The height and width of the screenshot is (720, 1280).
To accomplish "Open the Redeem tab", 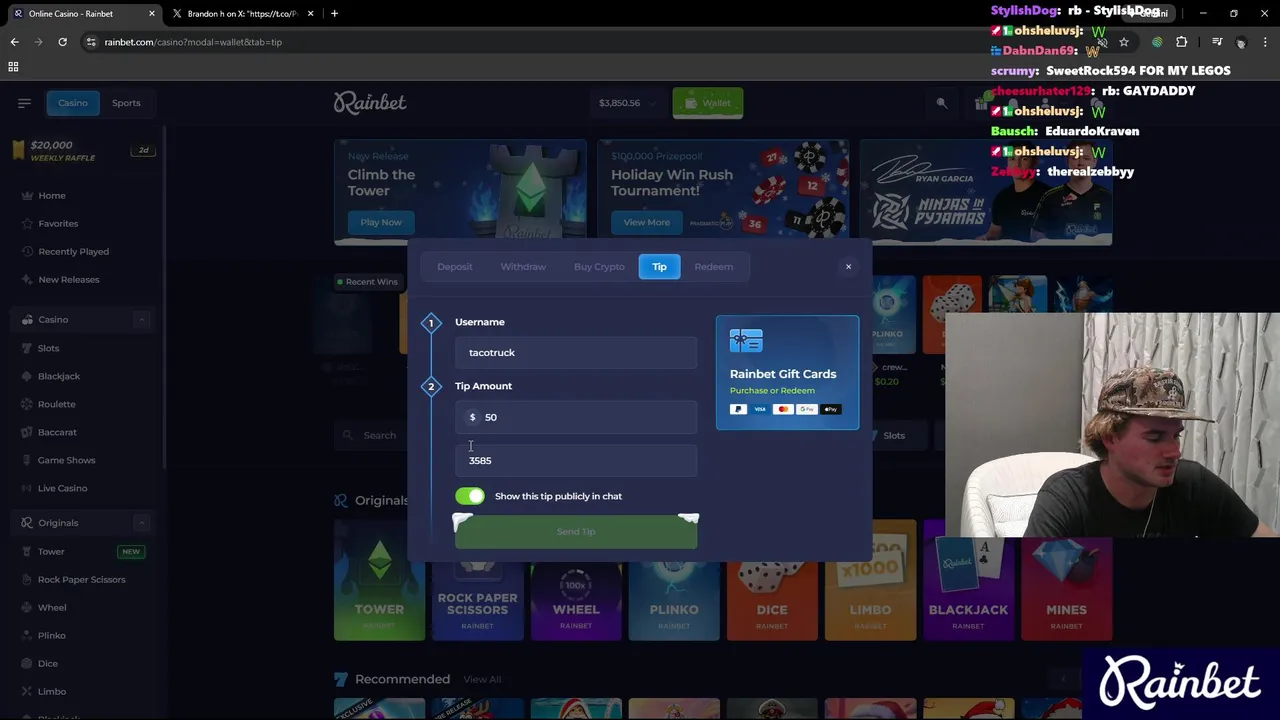I will click(x=713, y=267).
